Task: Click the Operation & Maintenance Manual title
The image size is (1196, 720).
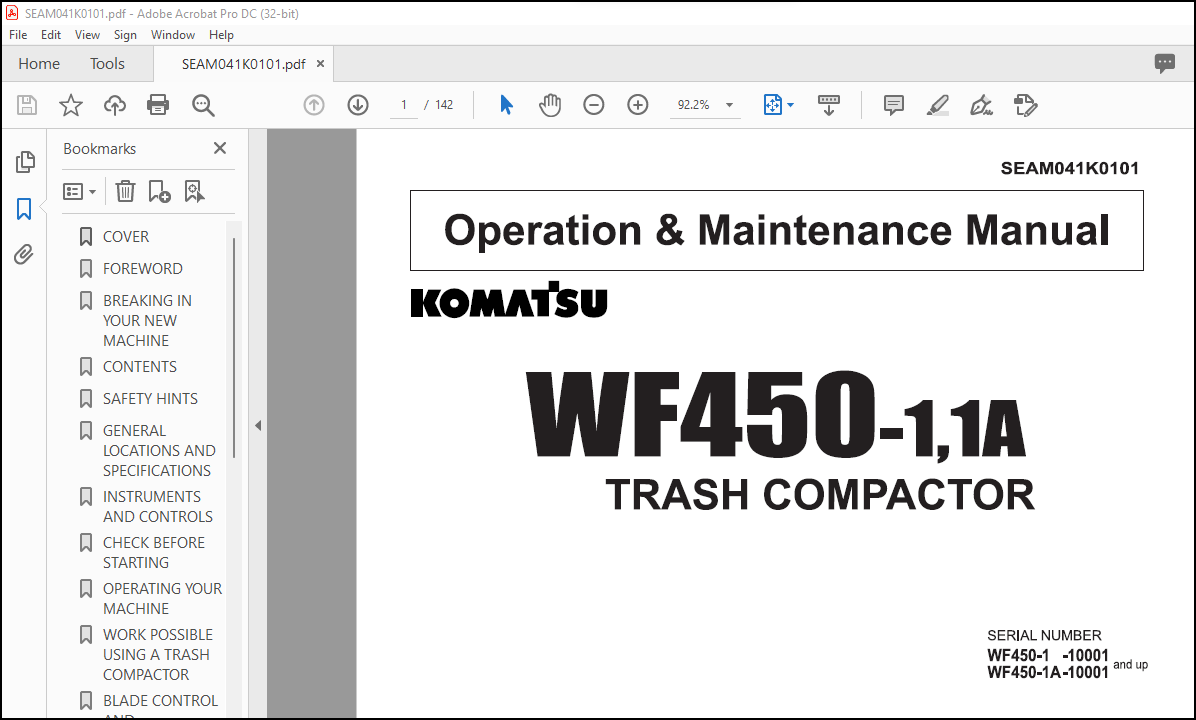Action: pyautogui.click(x=776, y=230)
